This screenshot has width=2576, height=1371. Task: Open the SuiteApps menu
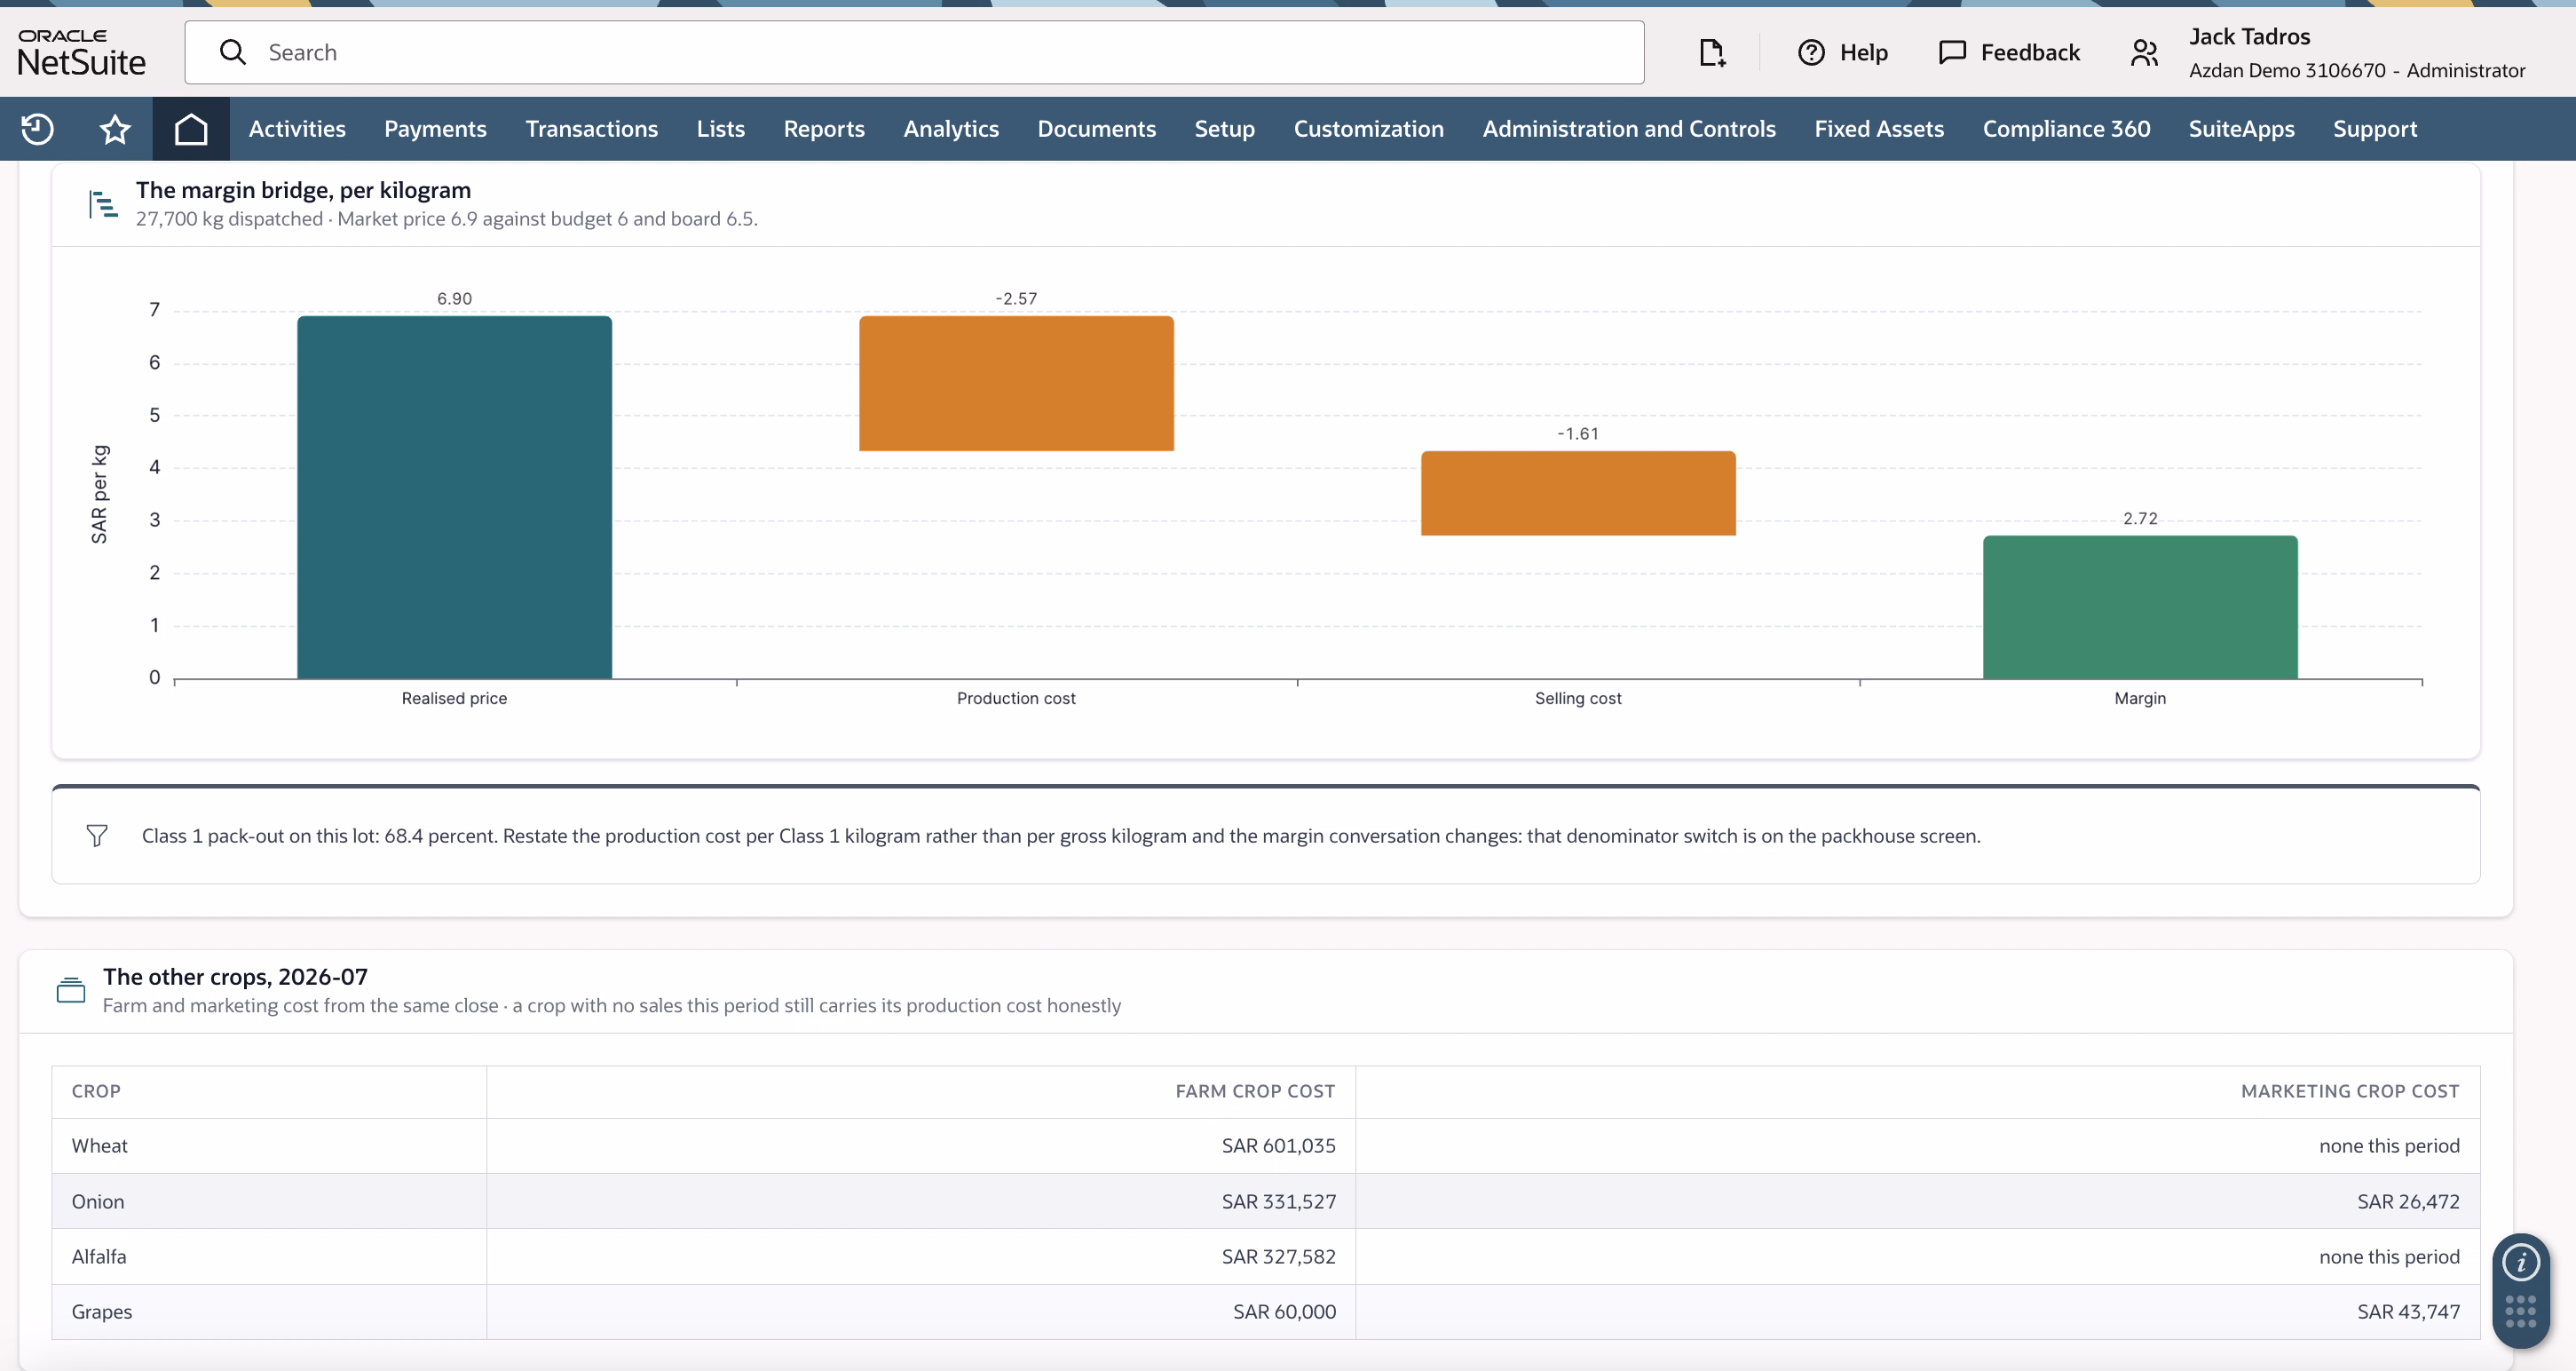click(2241, 129)
